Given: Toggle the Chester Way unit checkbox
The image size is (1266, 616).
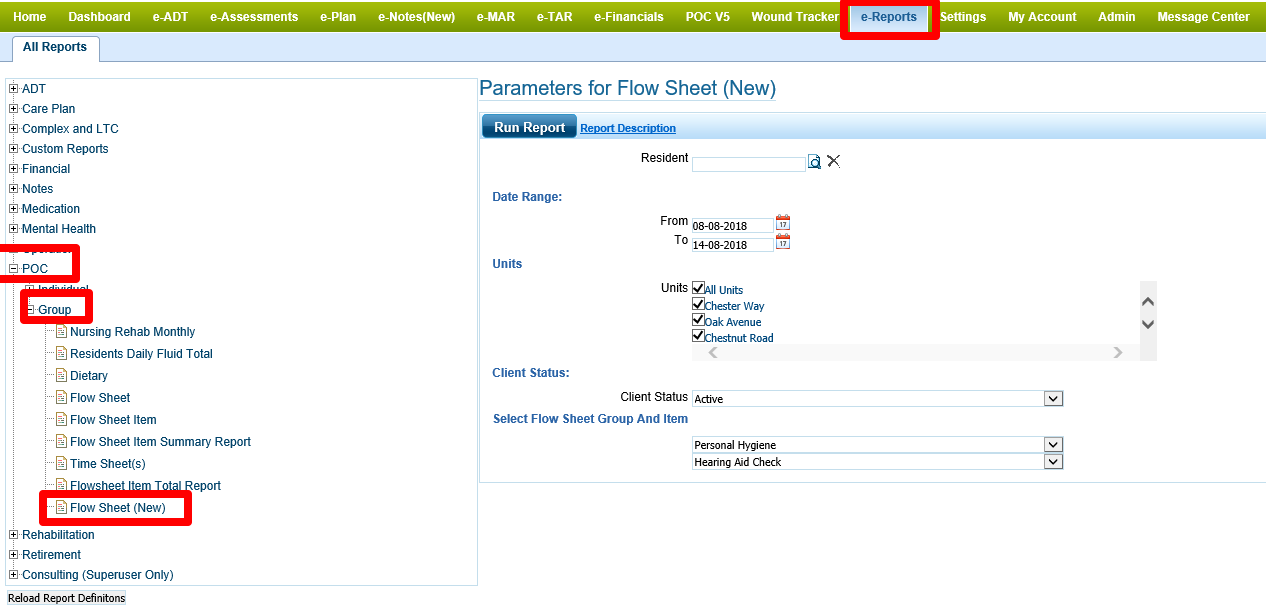Looking at the screenshot, I should tap(698, 304).
